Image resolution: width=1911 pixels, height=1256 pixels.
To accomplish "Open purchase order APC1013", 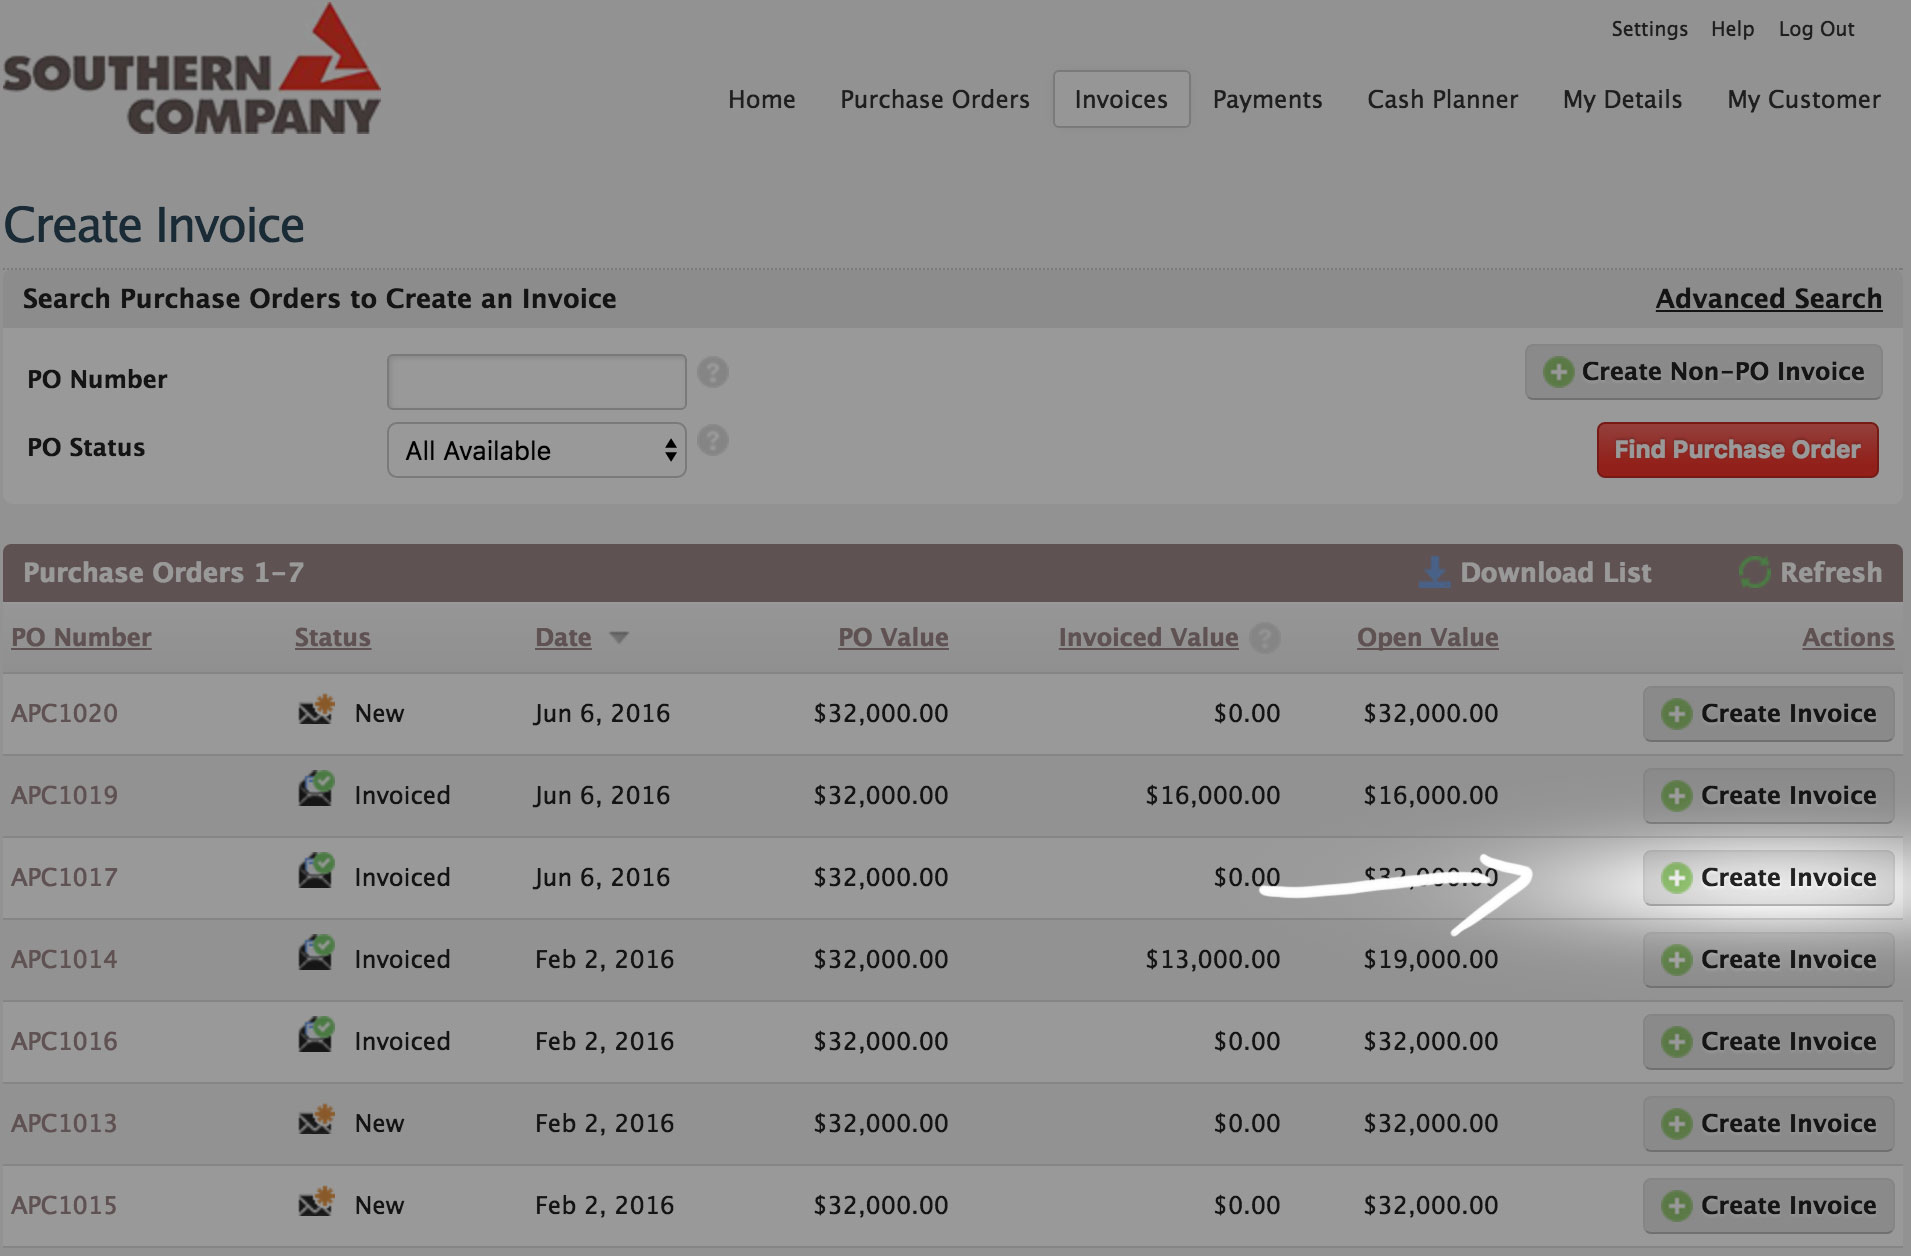I will pos(64,1124).
